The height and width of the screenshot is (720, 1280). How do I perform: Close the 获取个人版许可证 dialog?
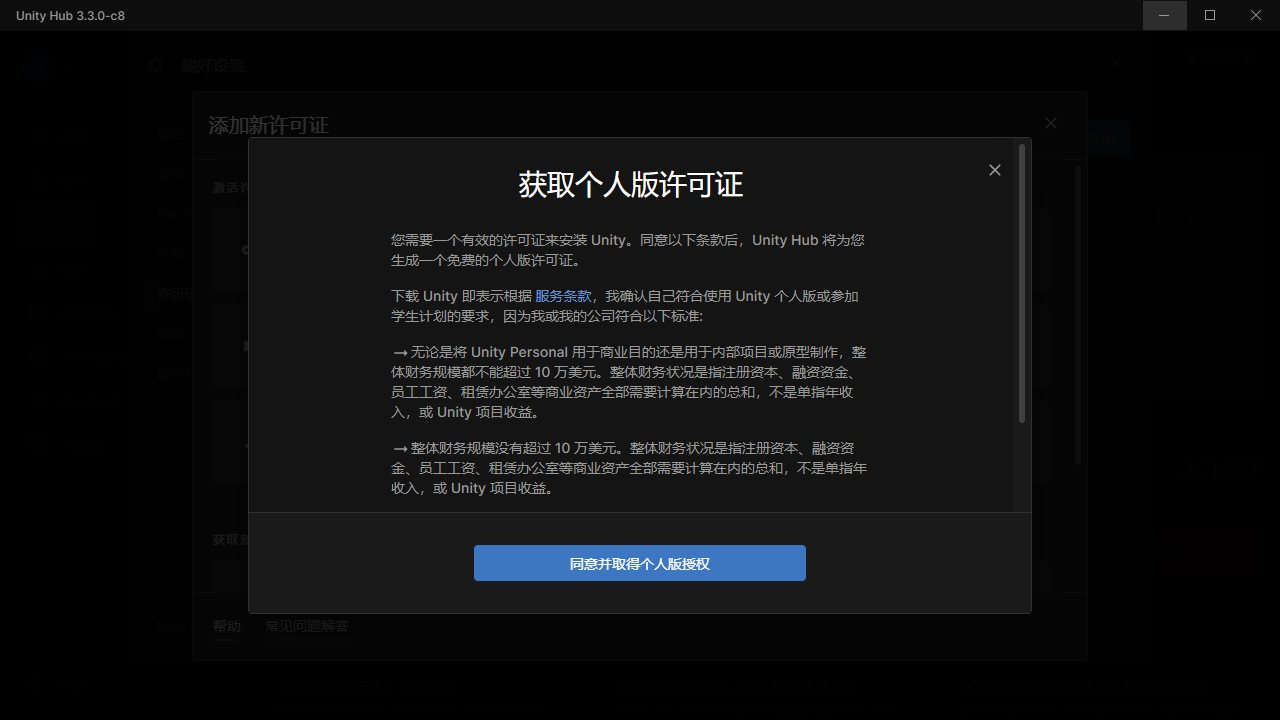click(994, 170)
